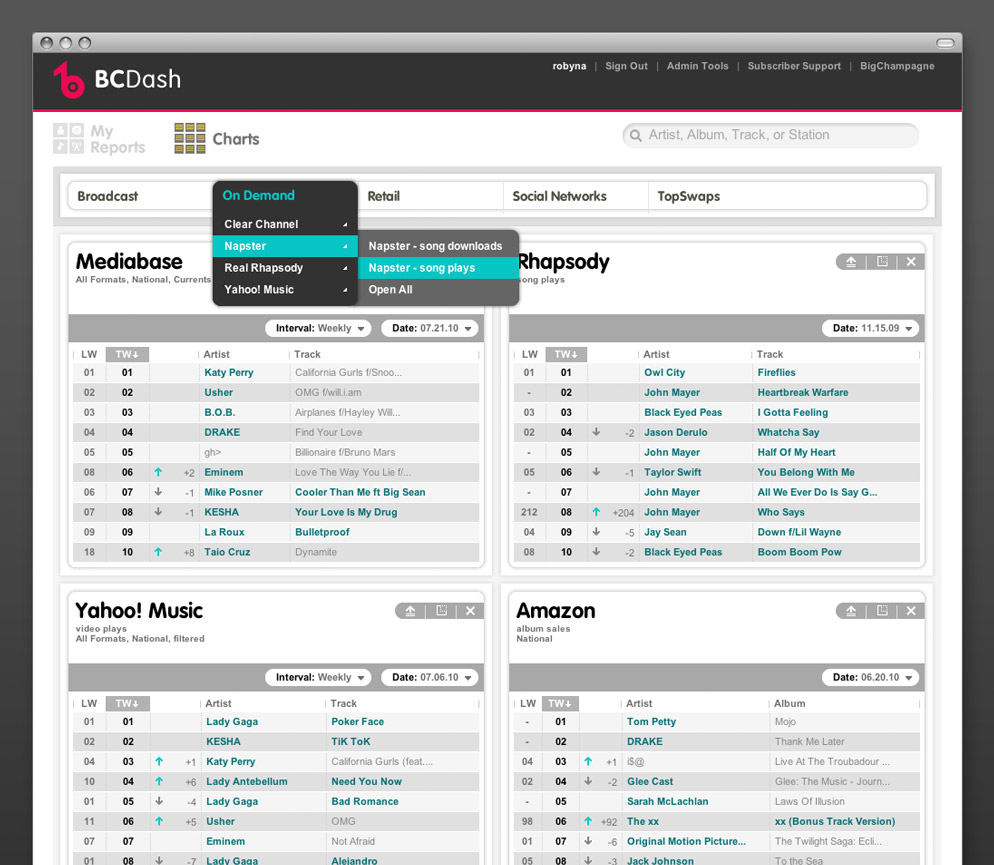Export the Yahoo! Music chart via upload icon
This screenshot has width=994, height=865.
click(410, 611)
